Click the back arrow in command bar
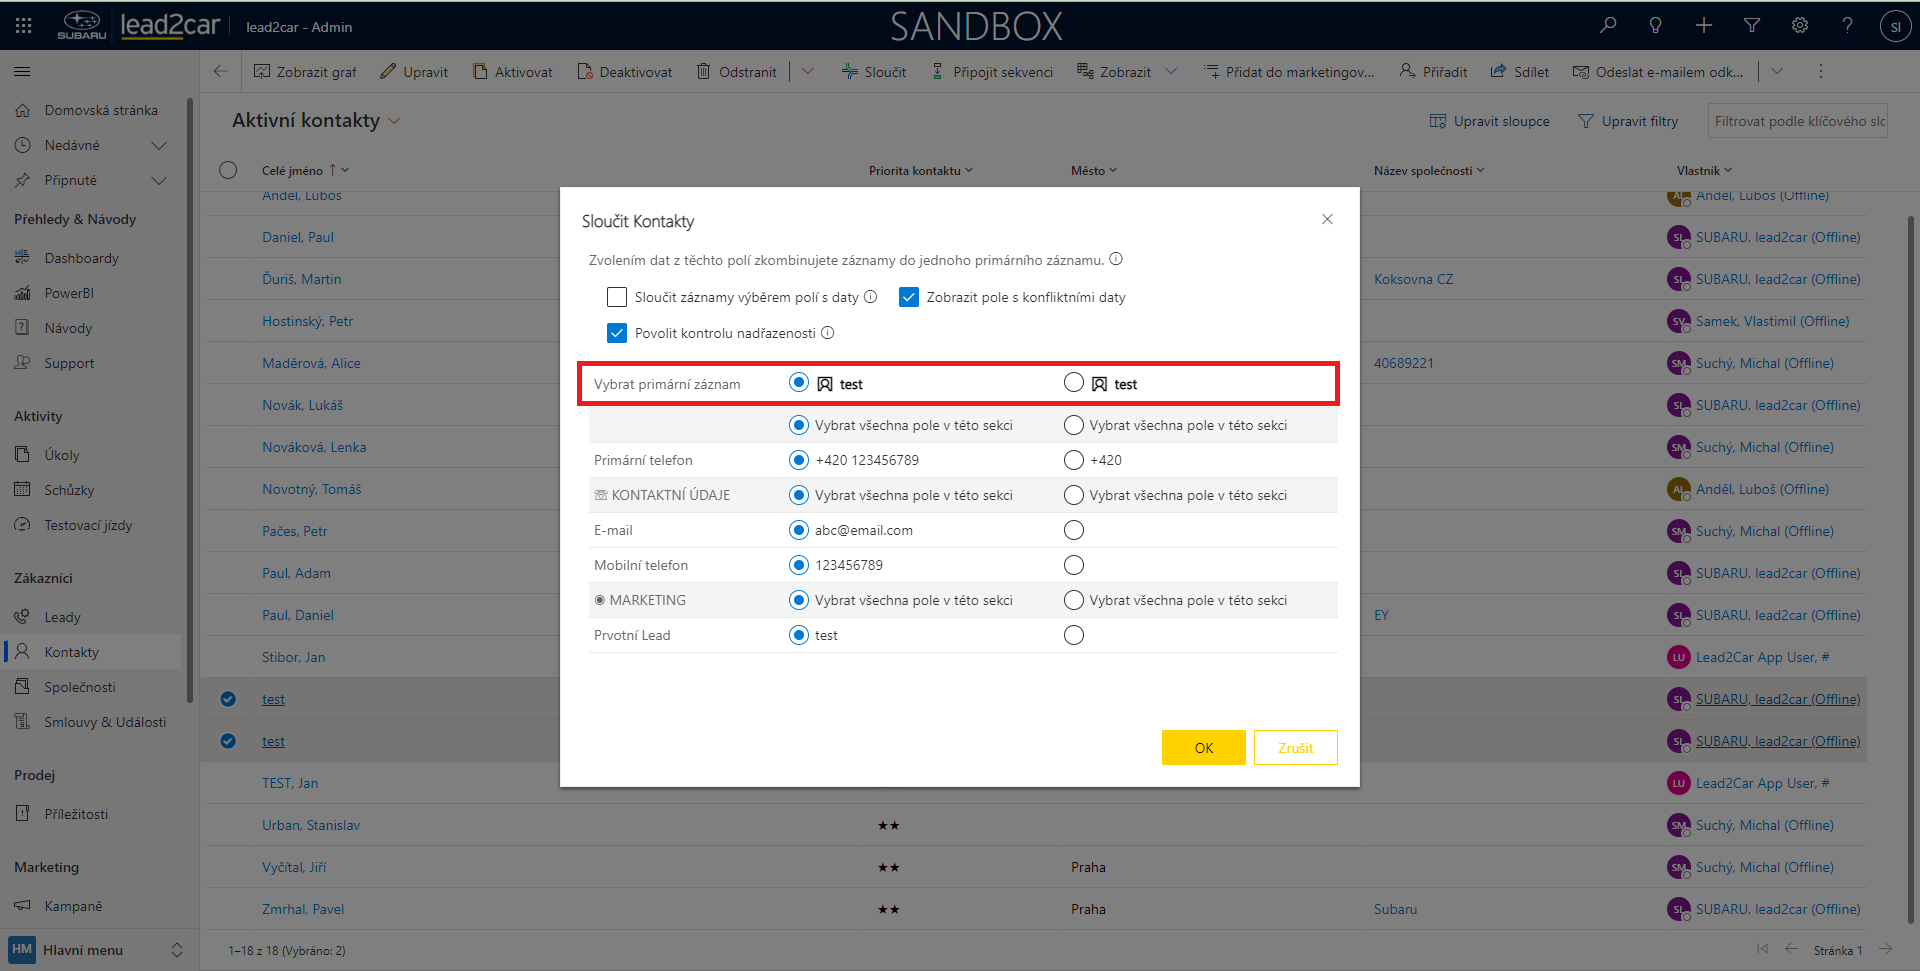Image resolution: width=1920 pixels, height=971 pixels. coord(221,72)
